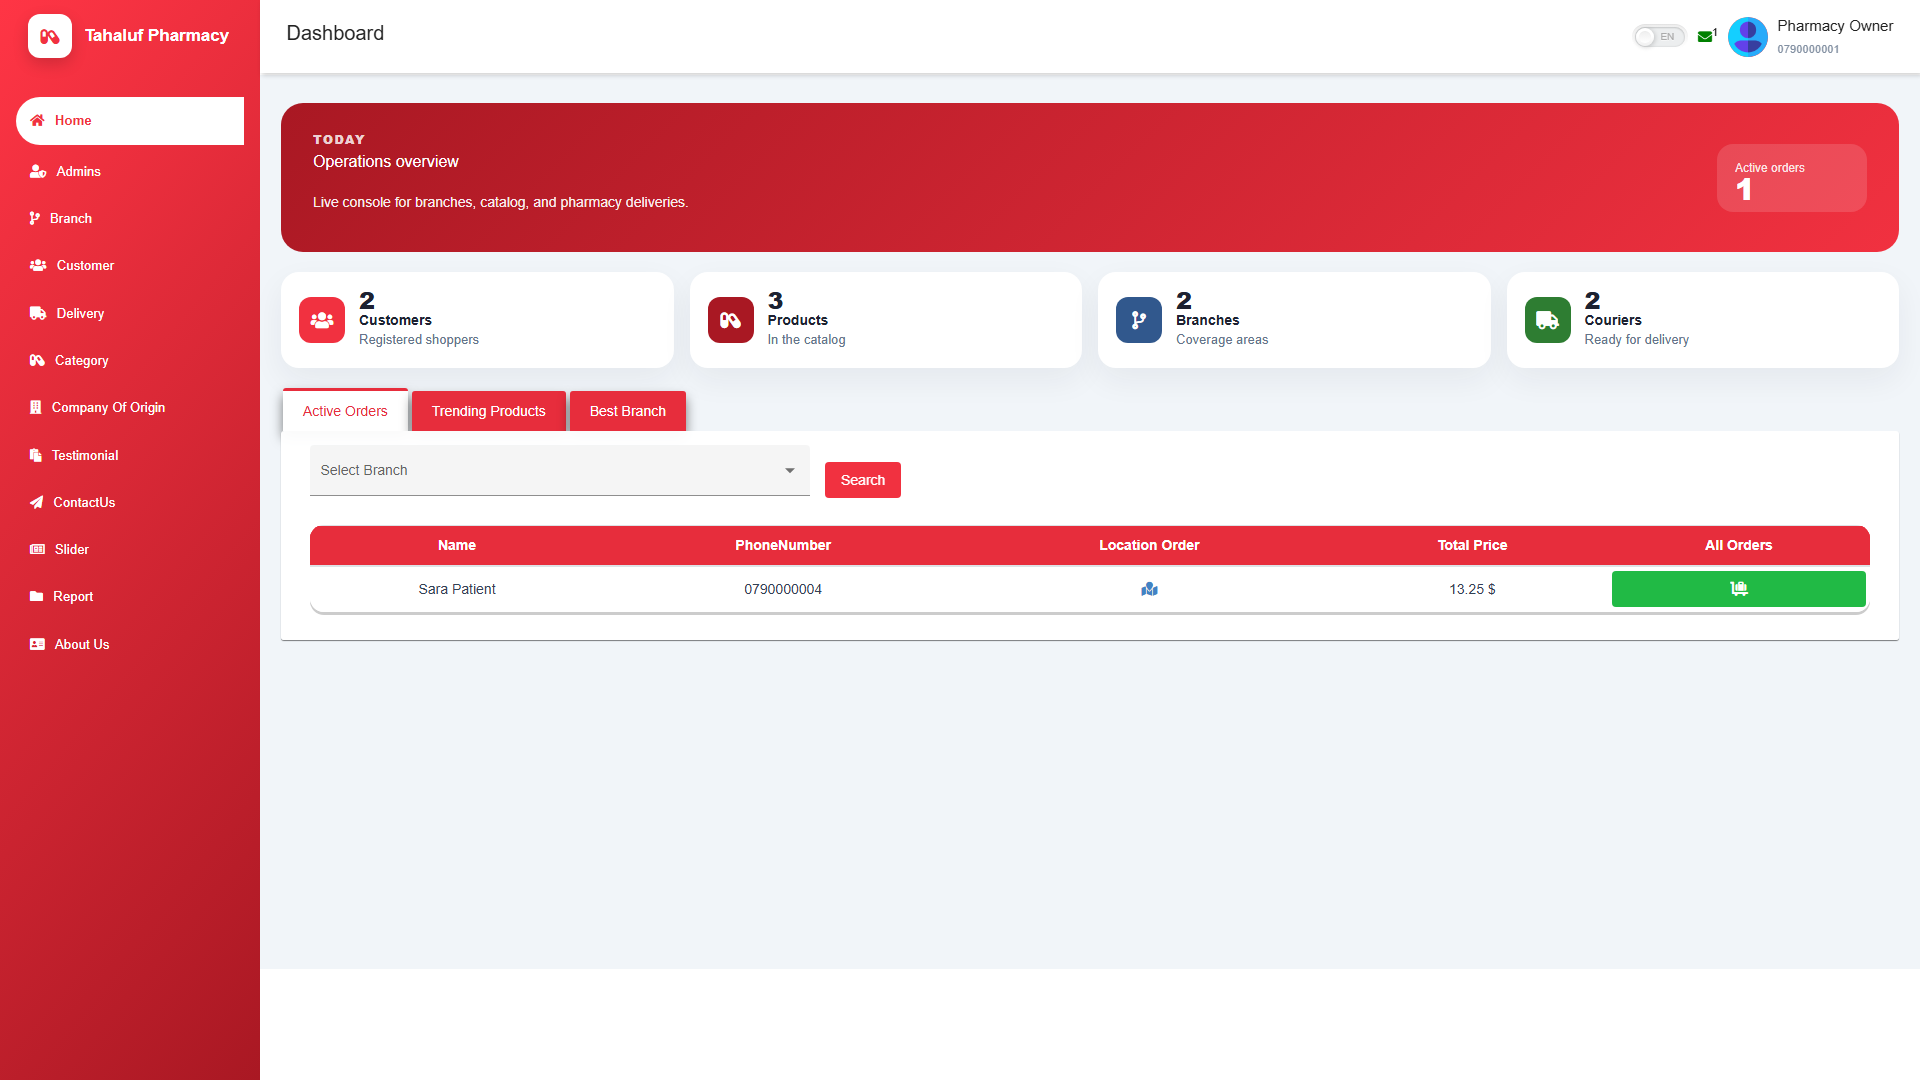
Task: Go to ContactUs in sidebar
Action: pyautogui.click(x=130, y=502)
